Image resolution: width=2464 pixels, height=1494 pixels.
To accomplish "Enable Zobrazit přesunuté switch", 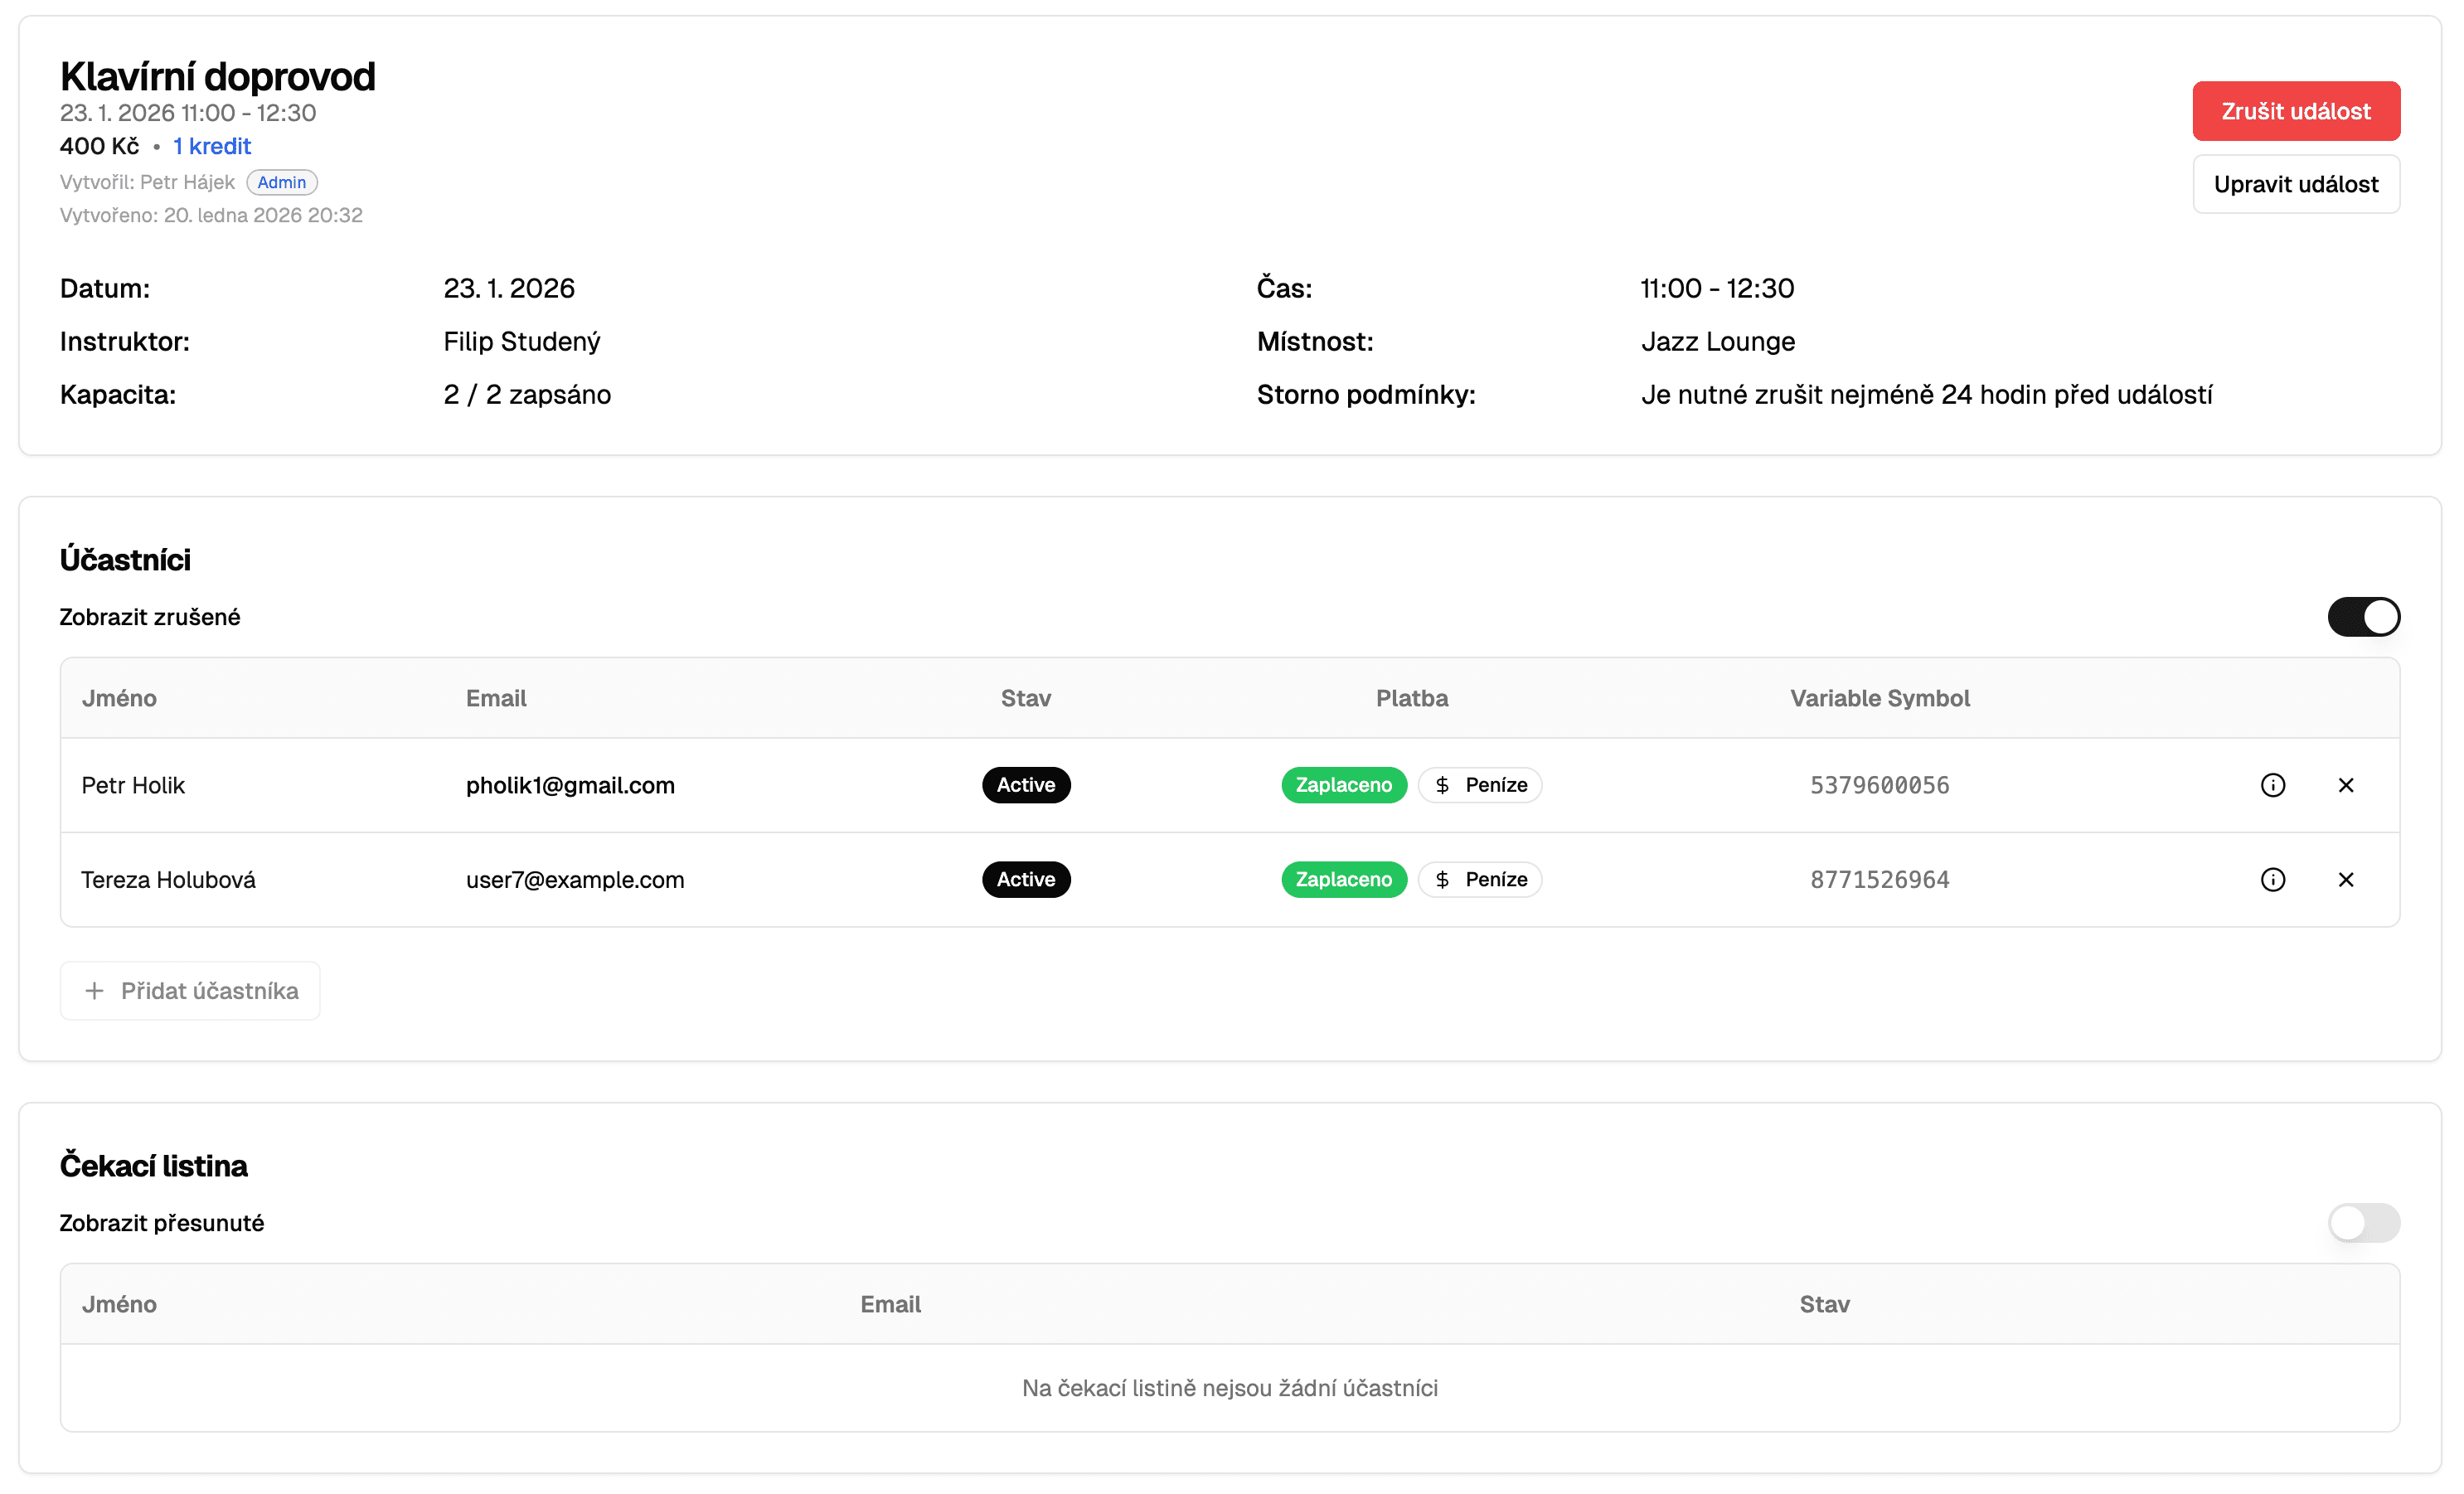I will [x=2362, y=1222].
